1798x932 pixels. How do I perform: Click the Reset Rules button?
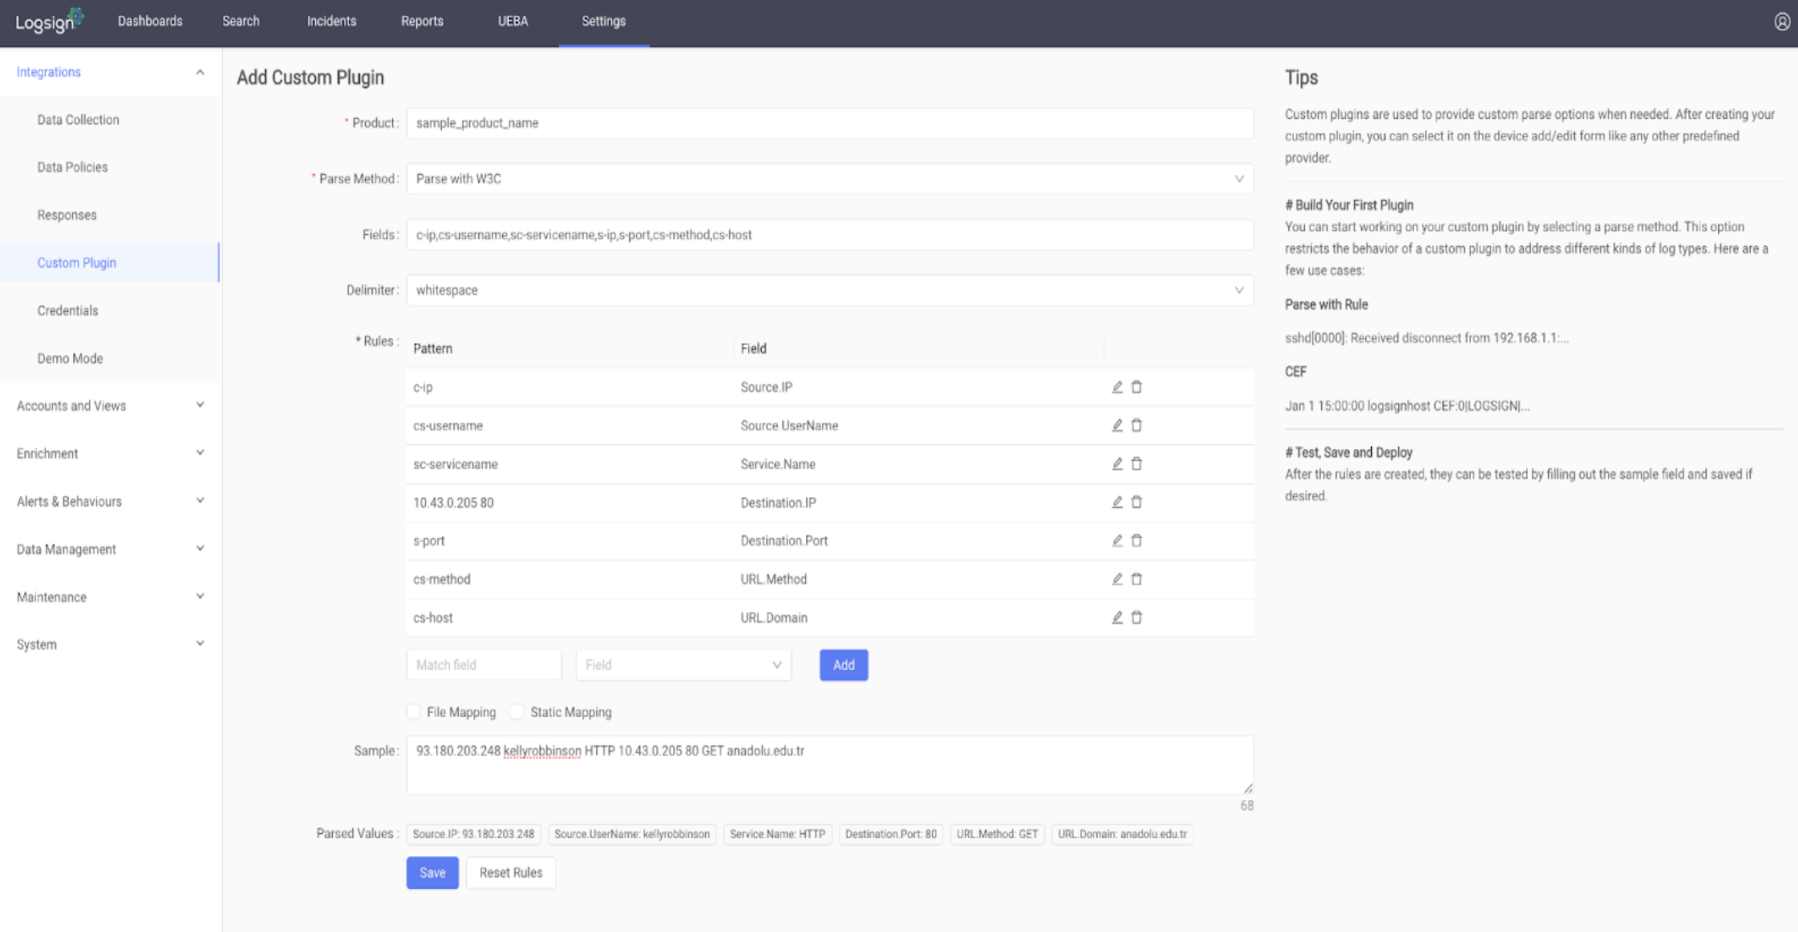coord(511,873)
